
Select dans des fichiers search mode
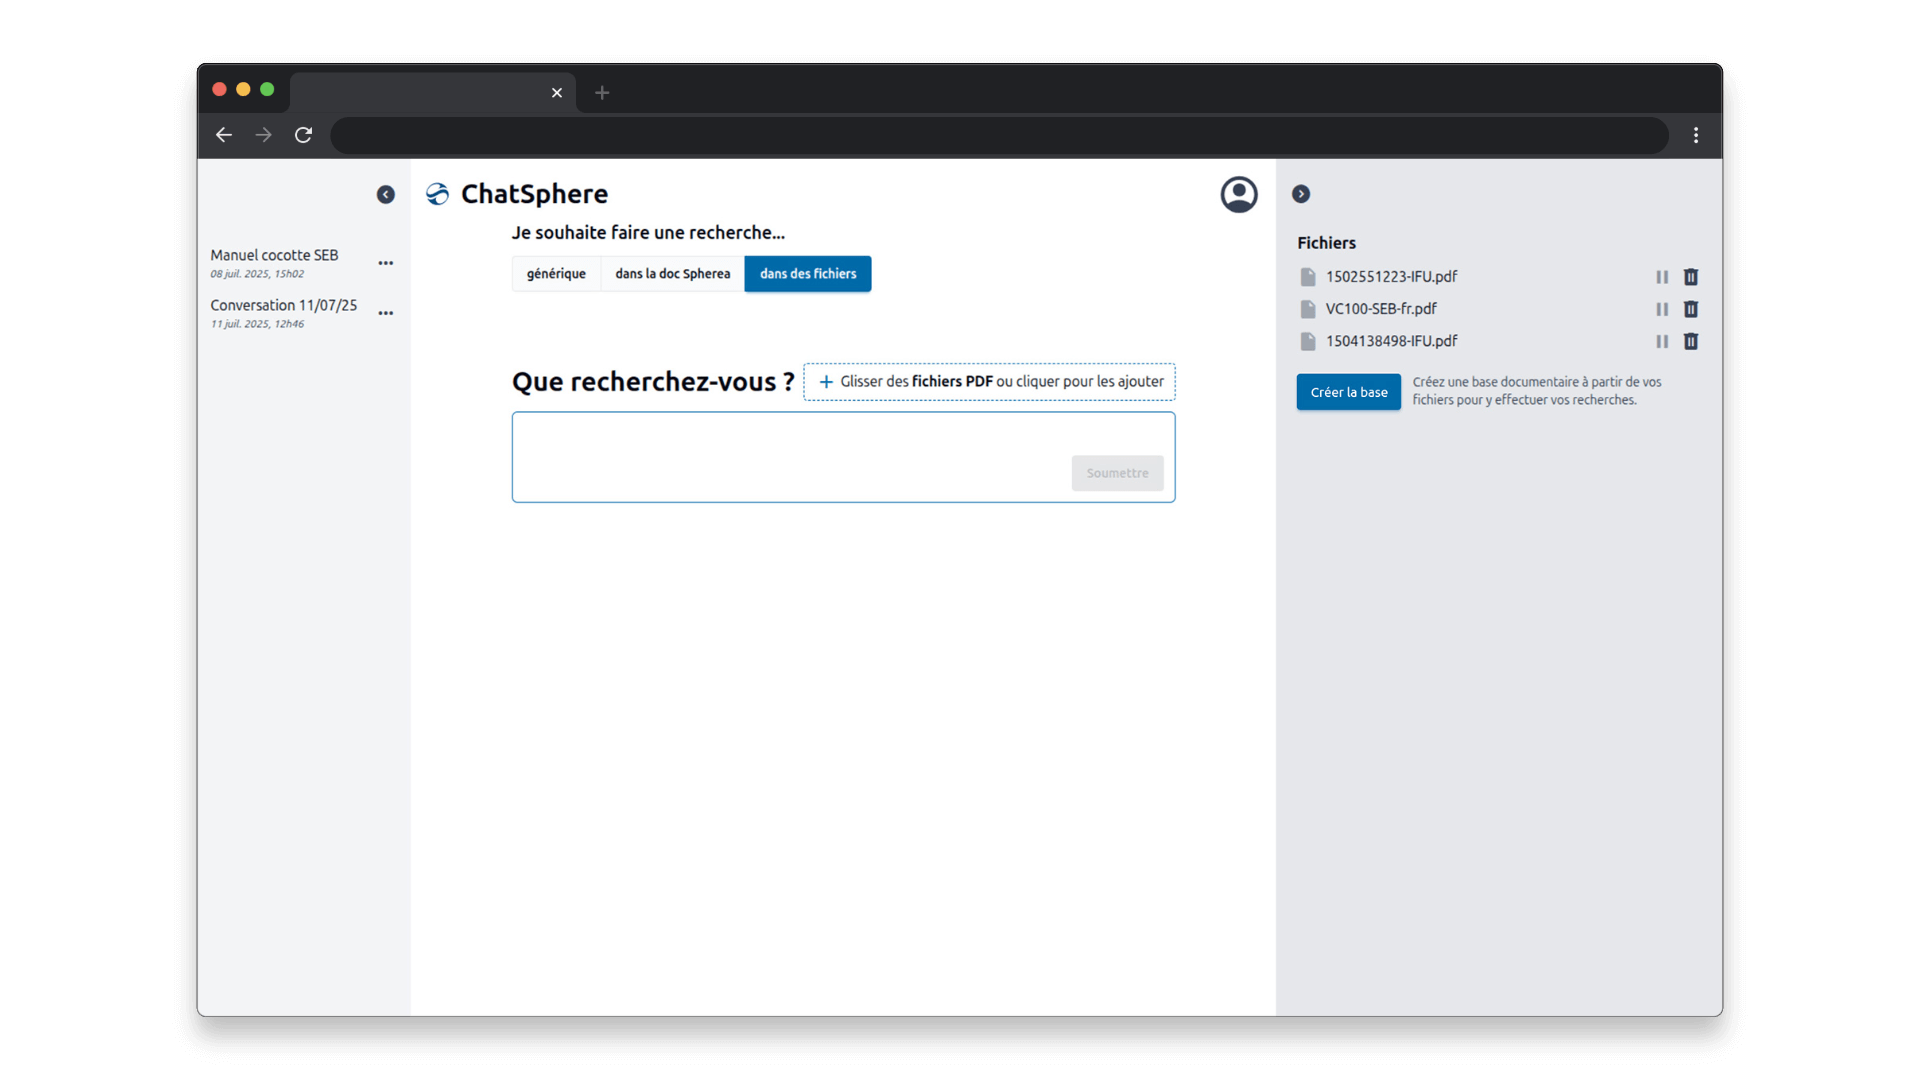pos(807,274)
